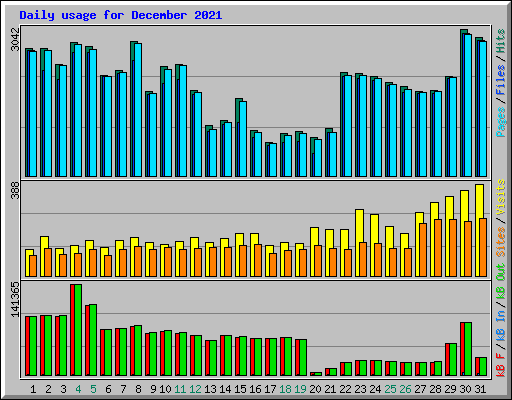Select the green kB Out bar for day 5
Image resolution: width=512 pixels, height=400 pixels.
(93, 340)
